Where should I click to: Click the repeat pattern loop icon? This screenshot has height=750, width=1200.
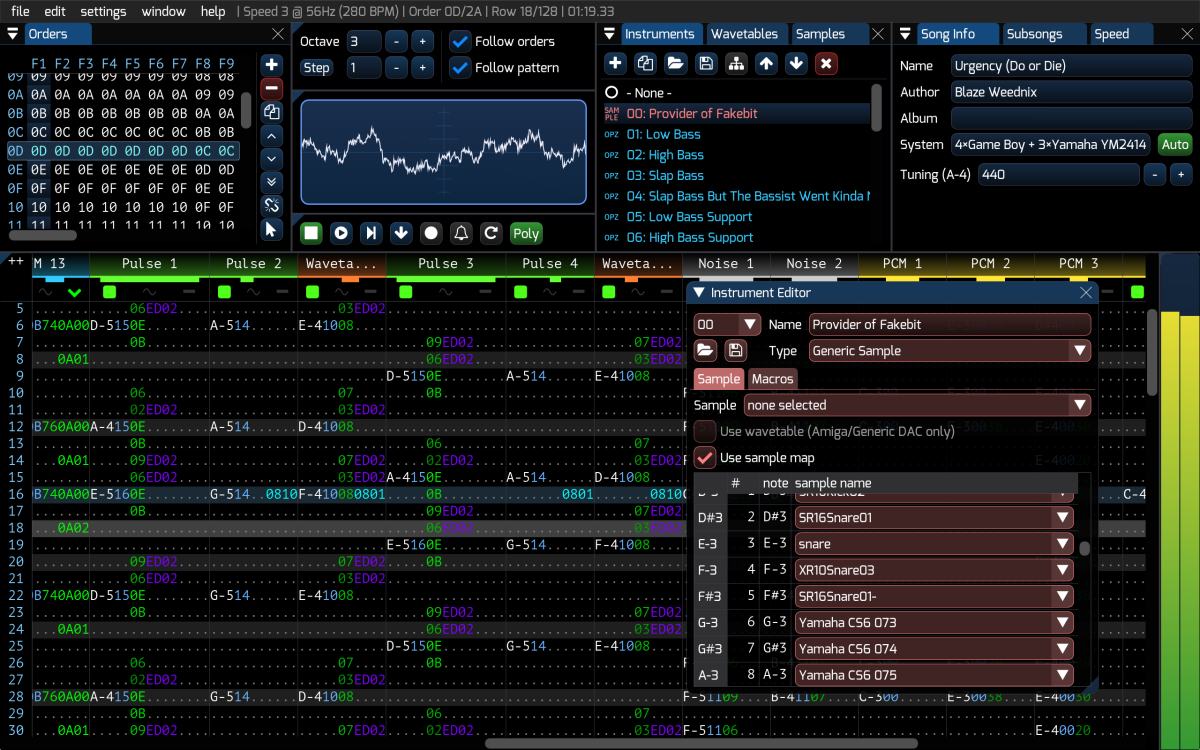click(491, 233)
